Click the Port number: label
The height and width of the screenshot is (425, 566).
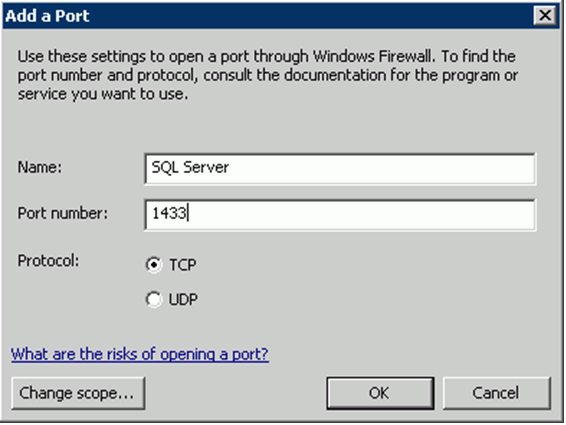coord(63,213)
